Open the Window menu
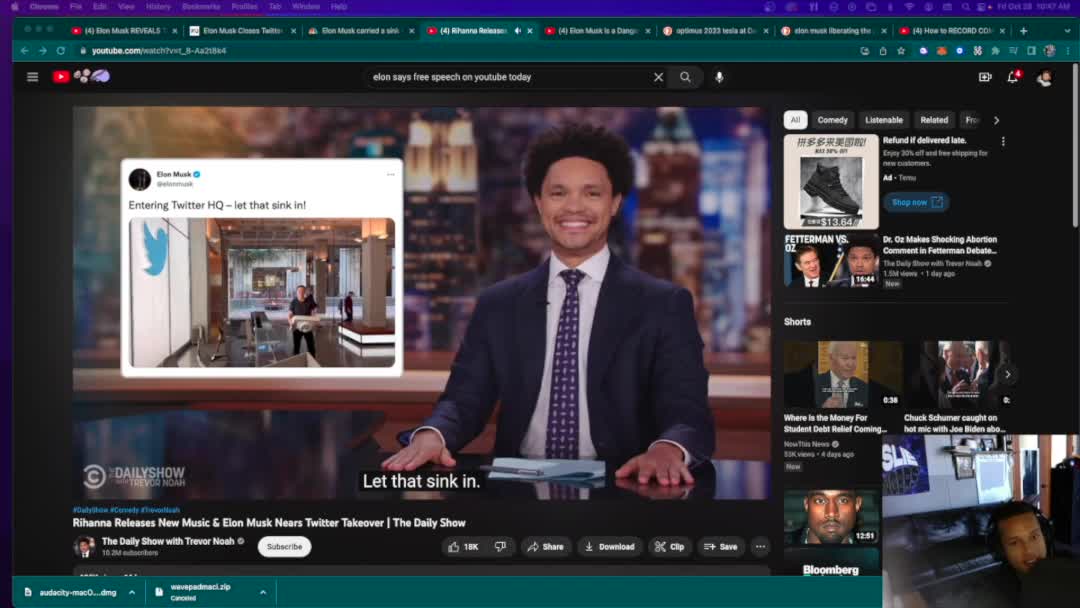This screenshot has width=1080, height=608. pyautogui.click(x=306, y=7)
